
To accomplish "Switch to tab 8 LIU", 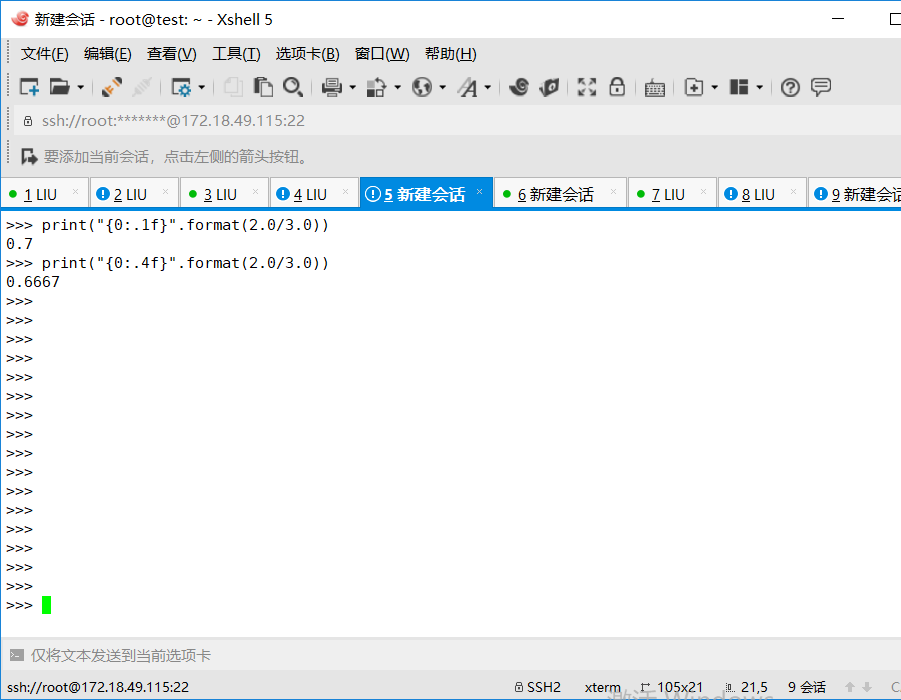I will (x=763, y=194).
